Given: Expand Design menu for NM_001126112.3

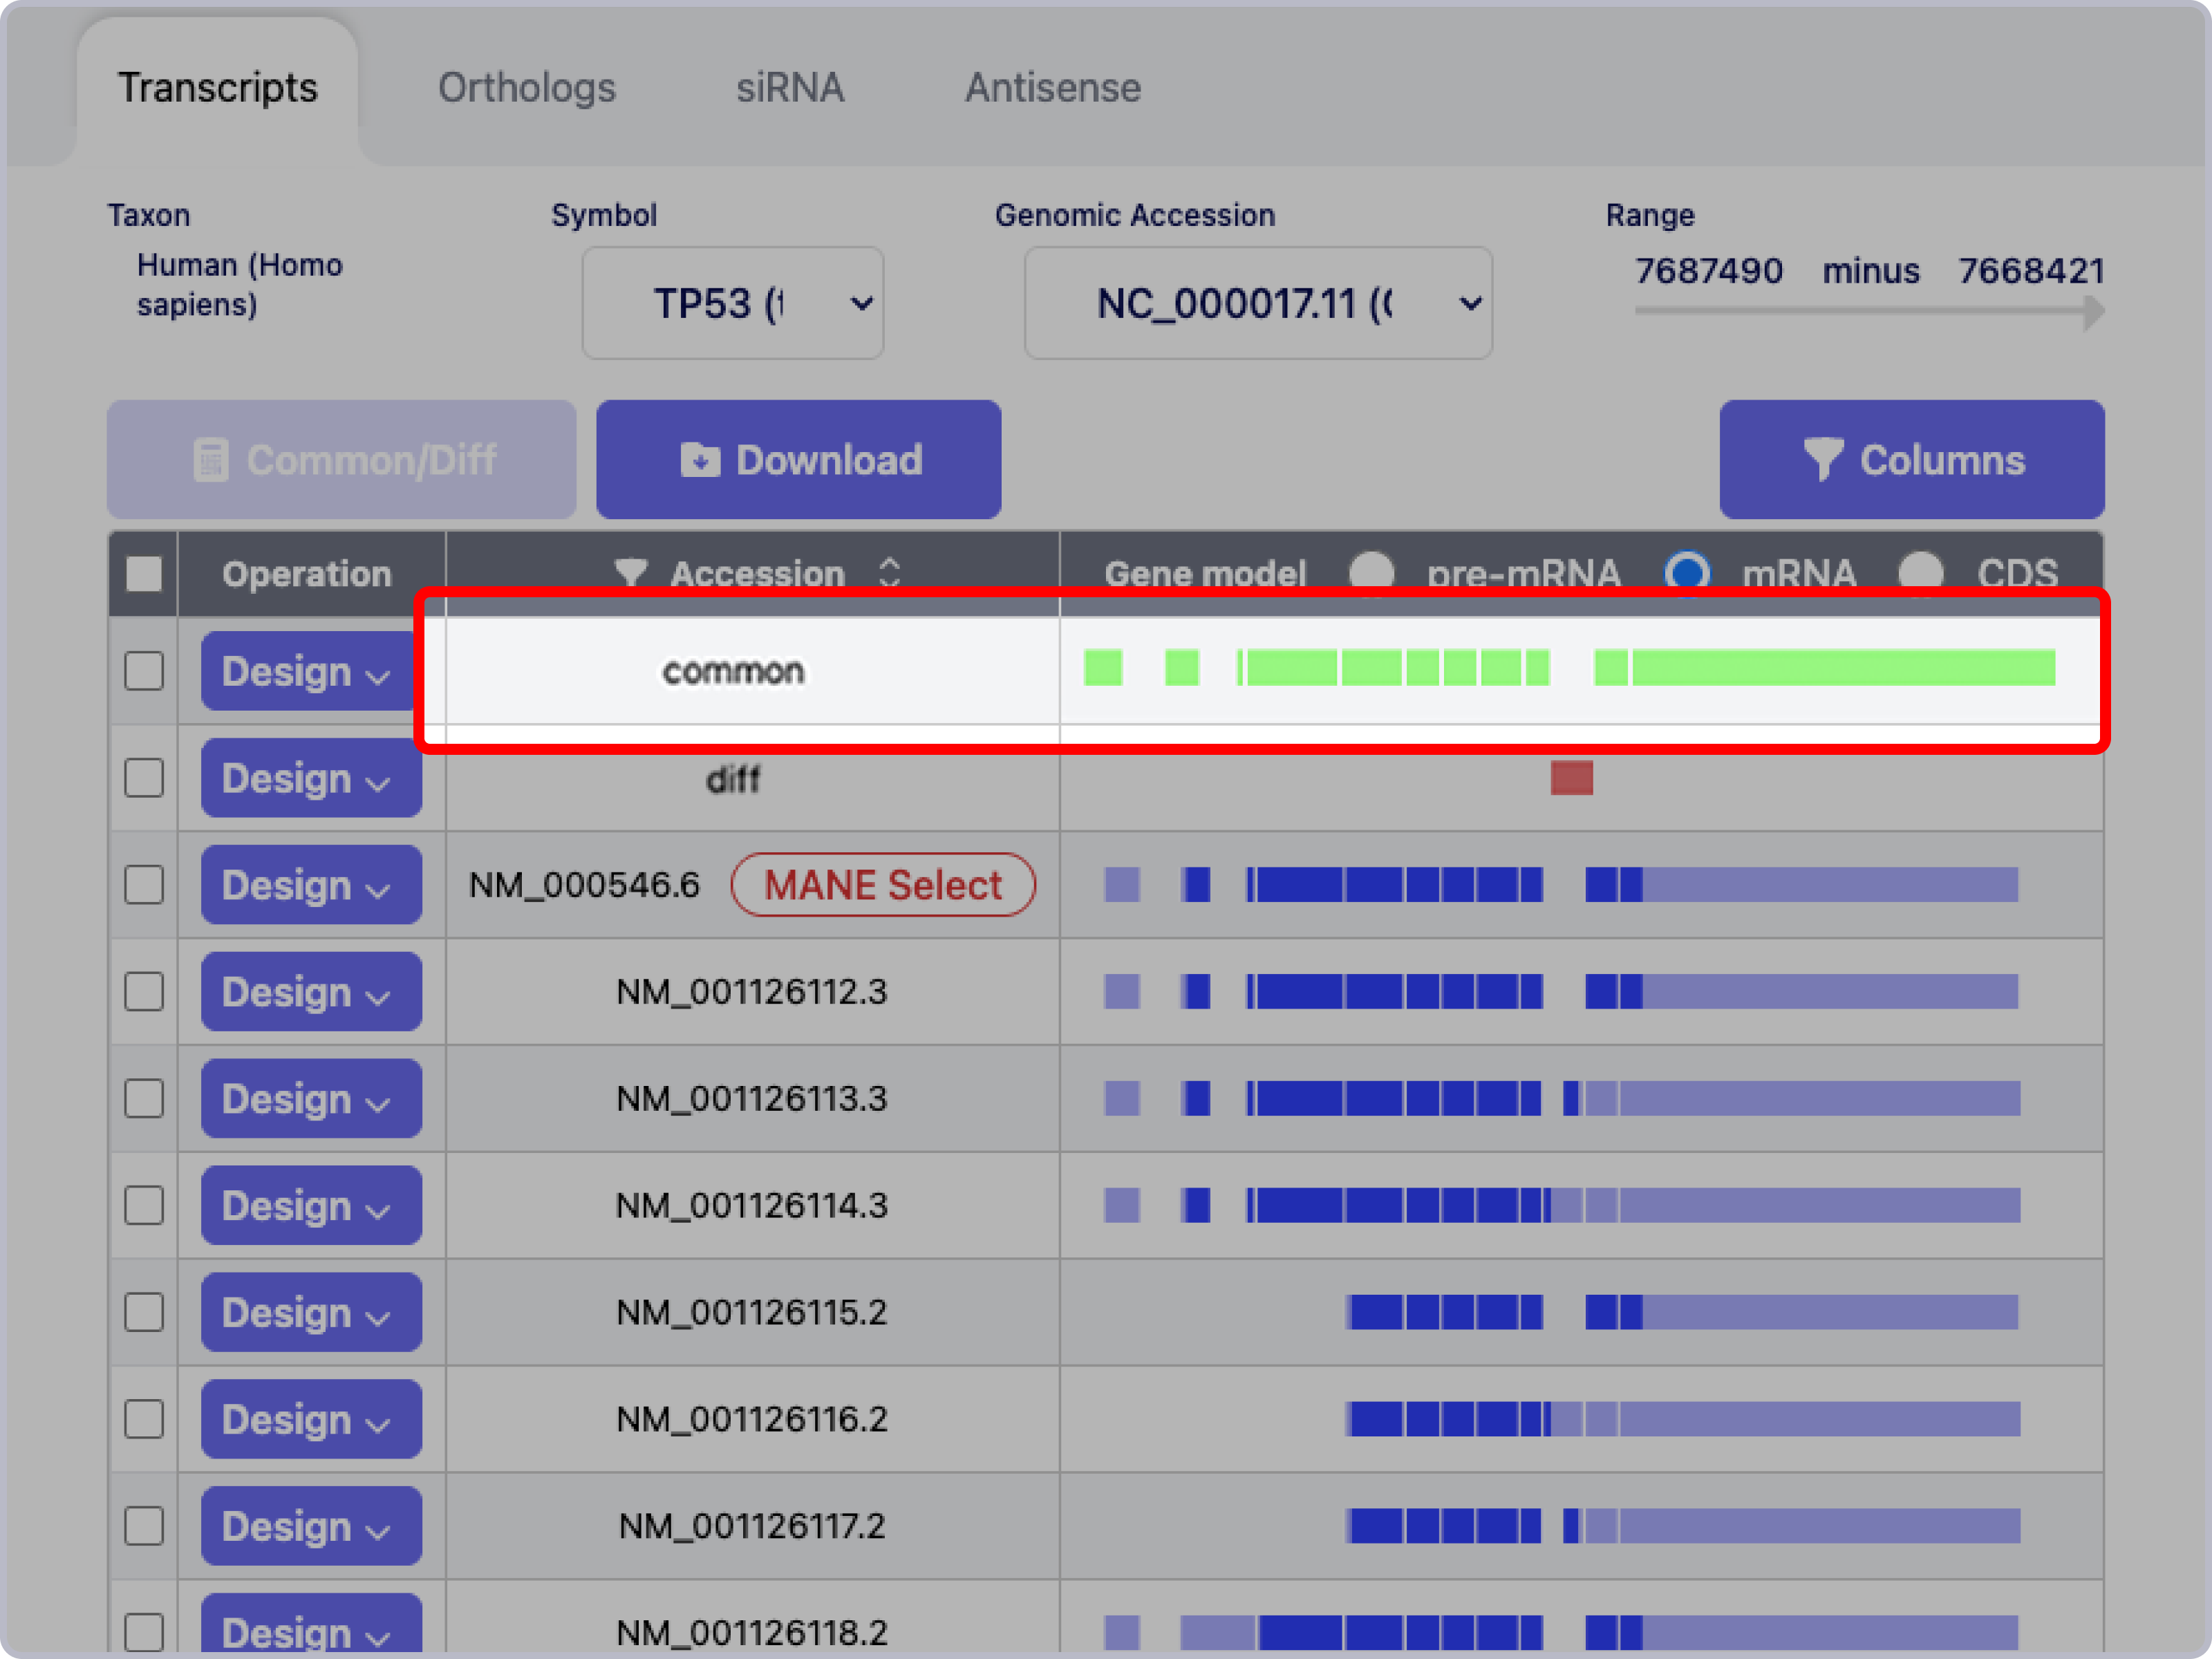Looking at the screenshot, I should point(310,992).
